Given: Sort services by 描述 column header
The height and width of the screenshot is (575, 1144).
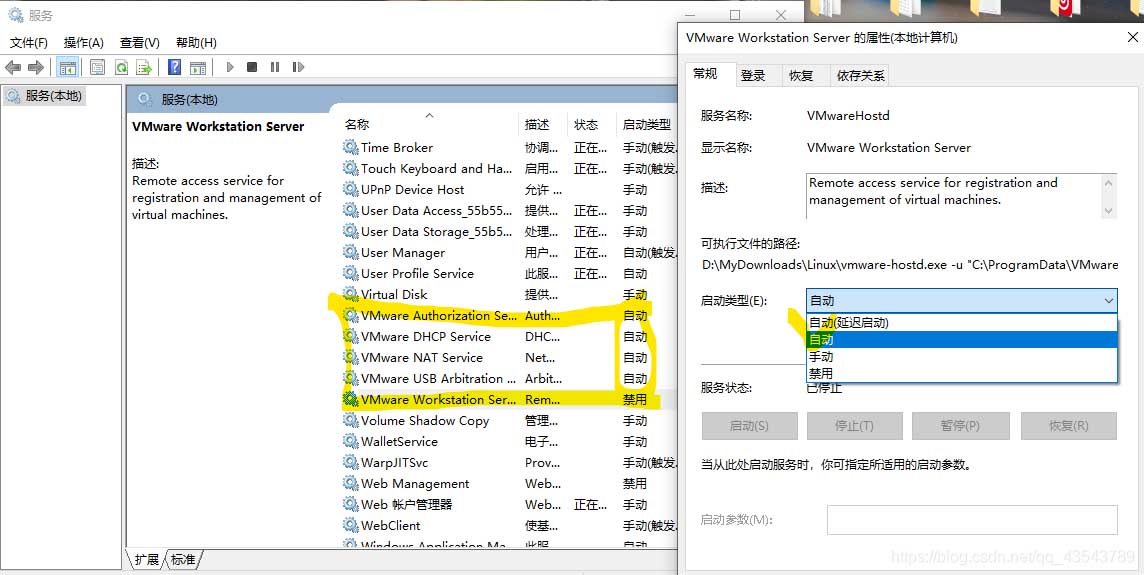Looking at the screenshot, I should pos(543,124).
